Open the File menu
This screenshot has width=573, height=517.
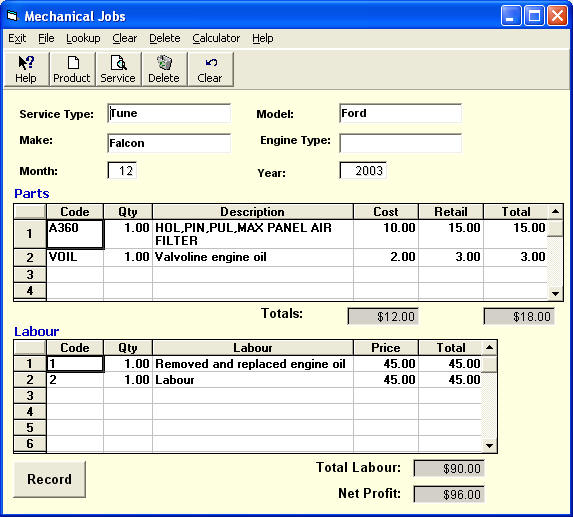click(46, 38)
